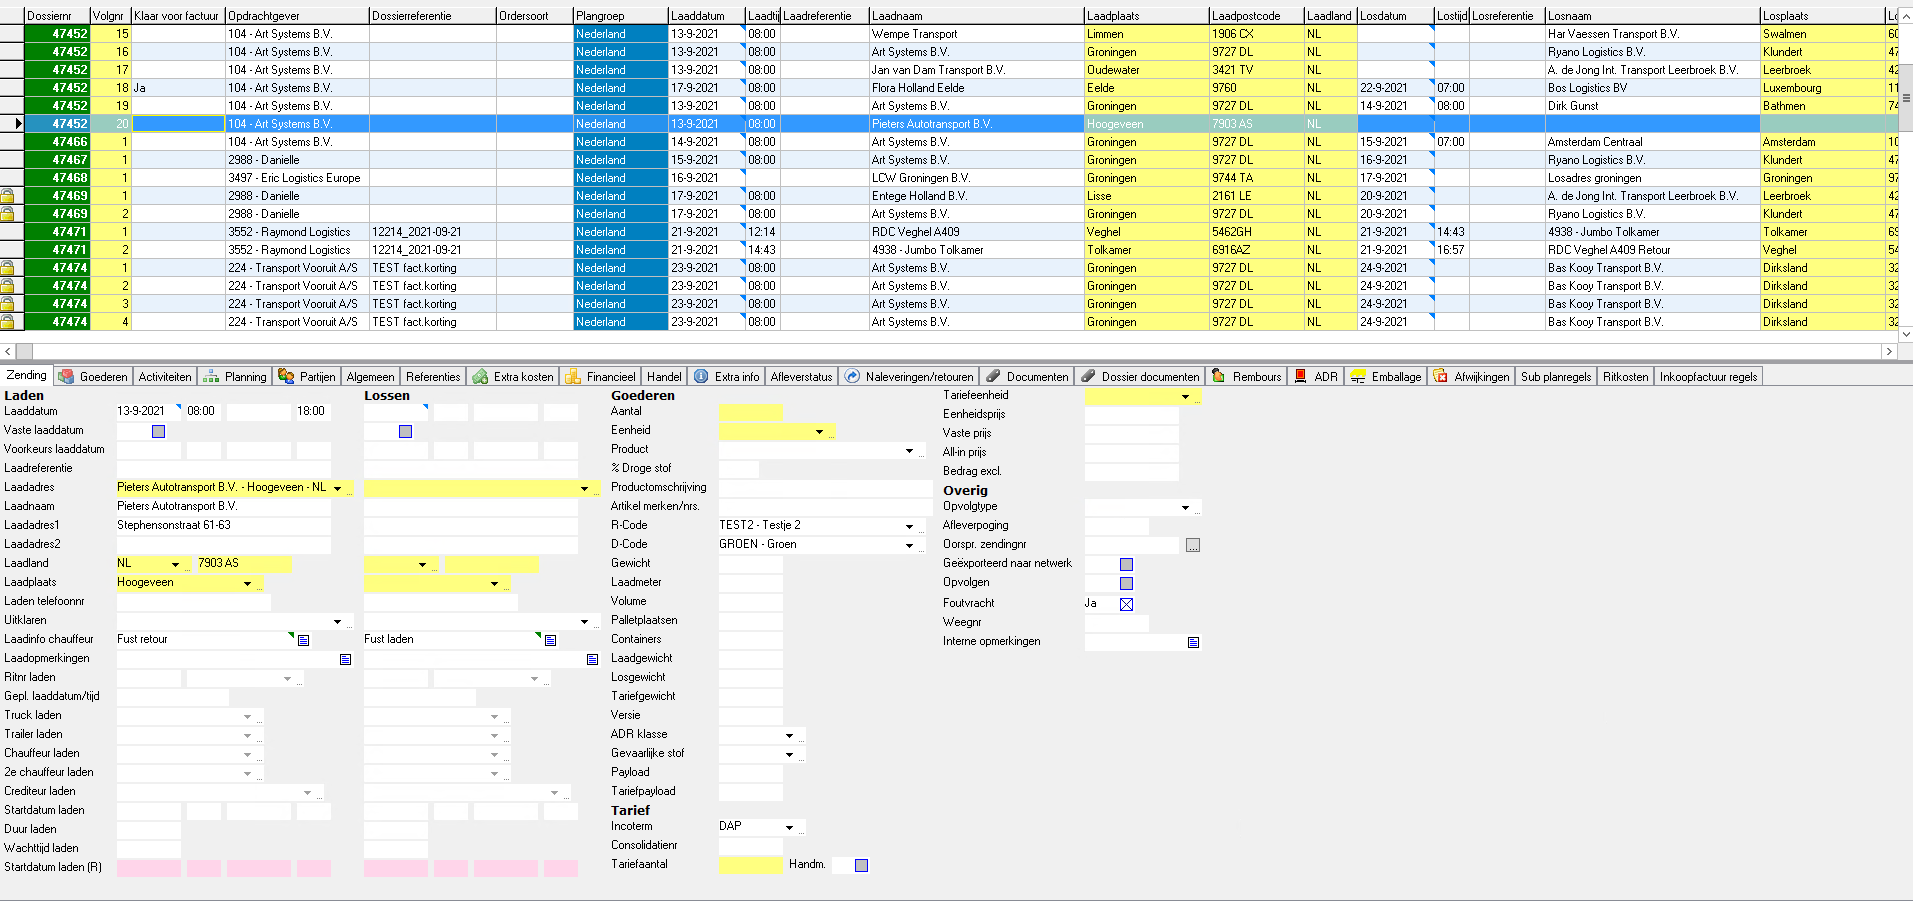
Task: Open the Goederen tab with box icon
Action: 94,377
